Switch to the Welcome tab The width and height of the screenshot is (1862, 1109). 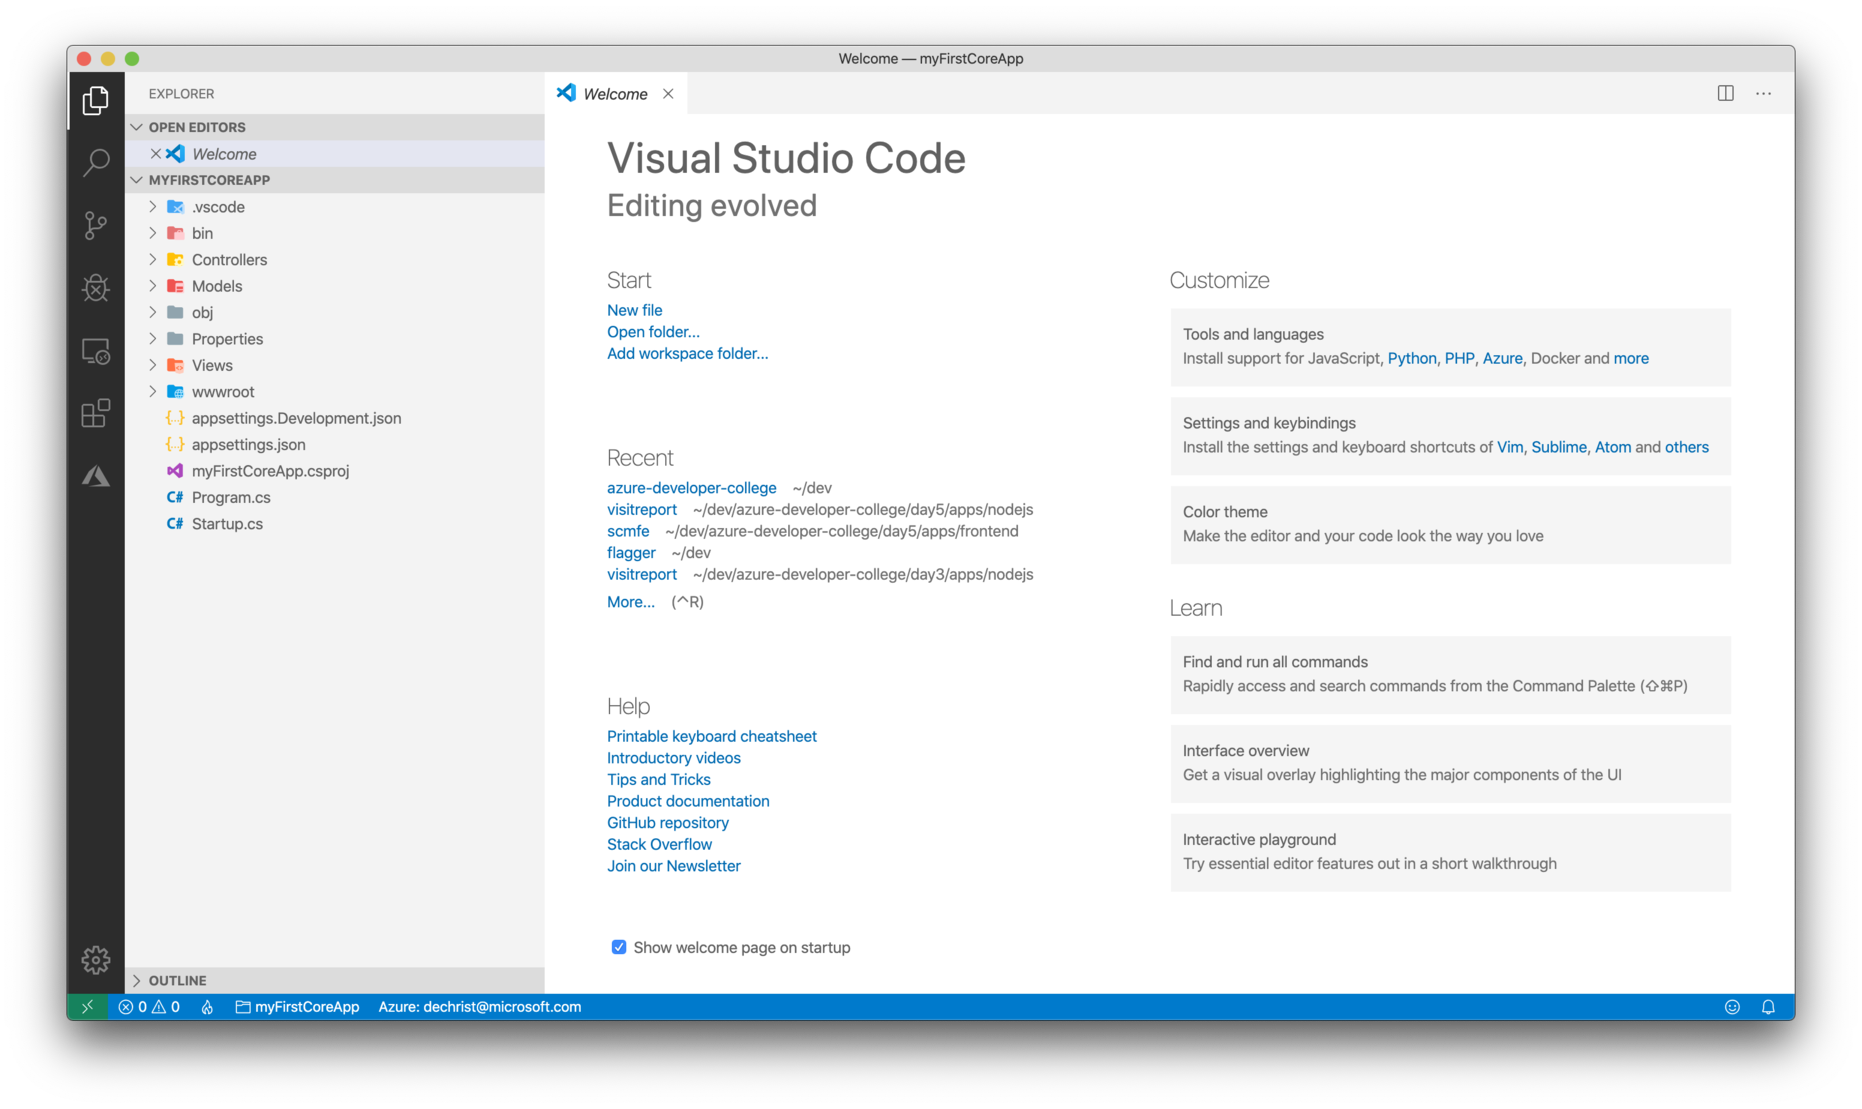tap(614, 93)
